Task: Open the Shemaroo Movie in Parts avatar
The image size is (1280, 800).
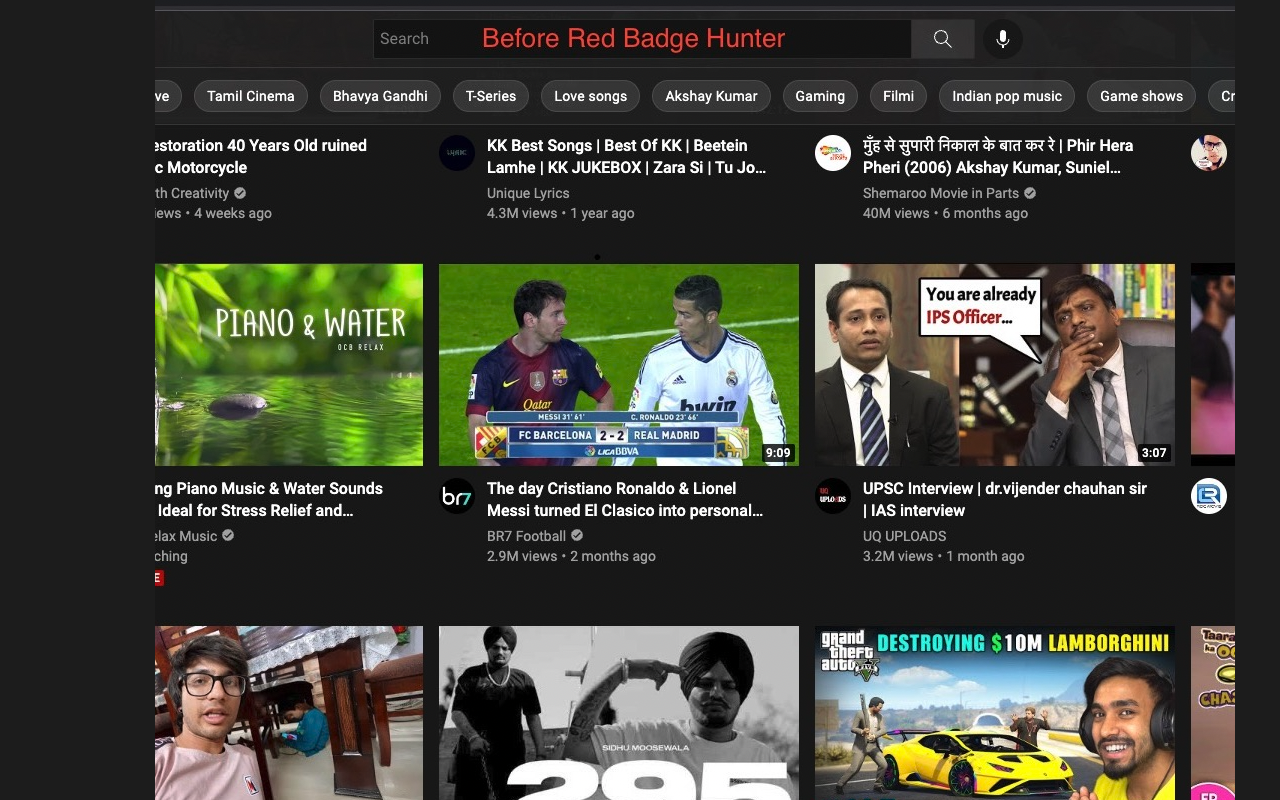Action: tap(833, 153)
